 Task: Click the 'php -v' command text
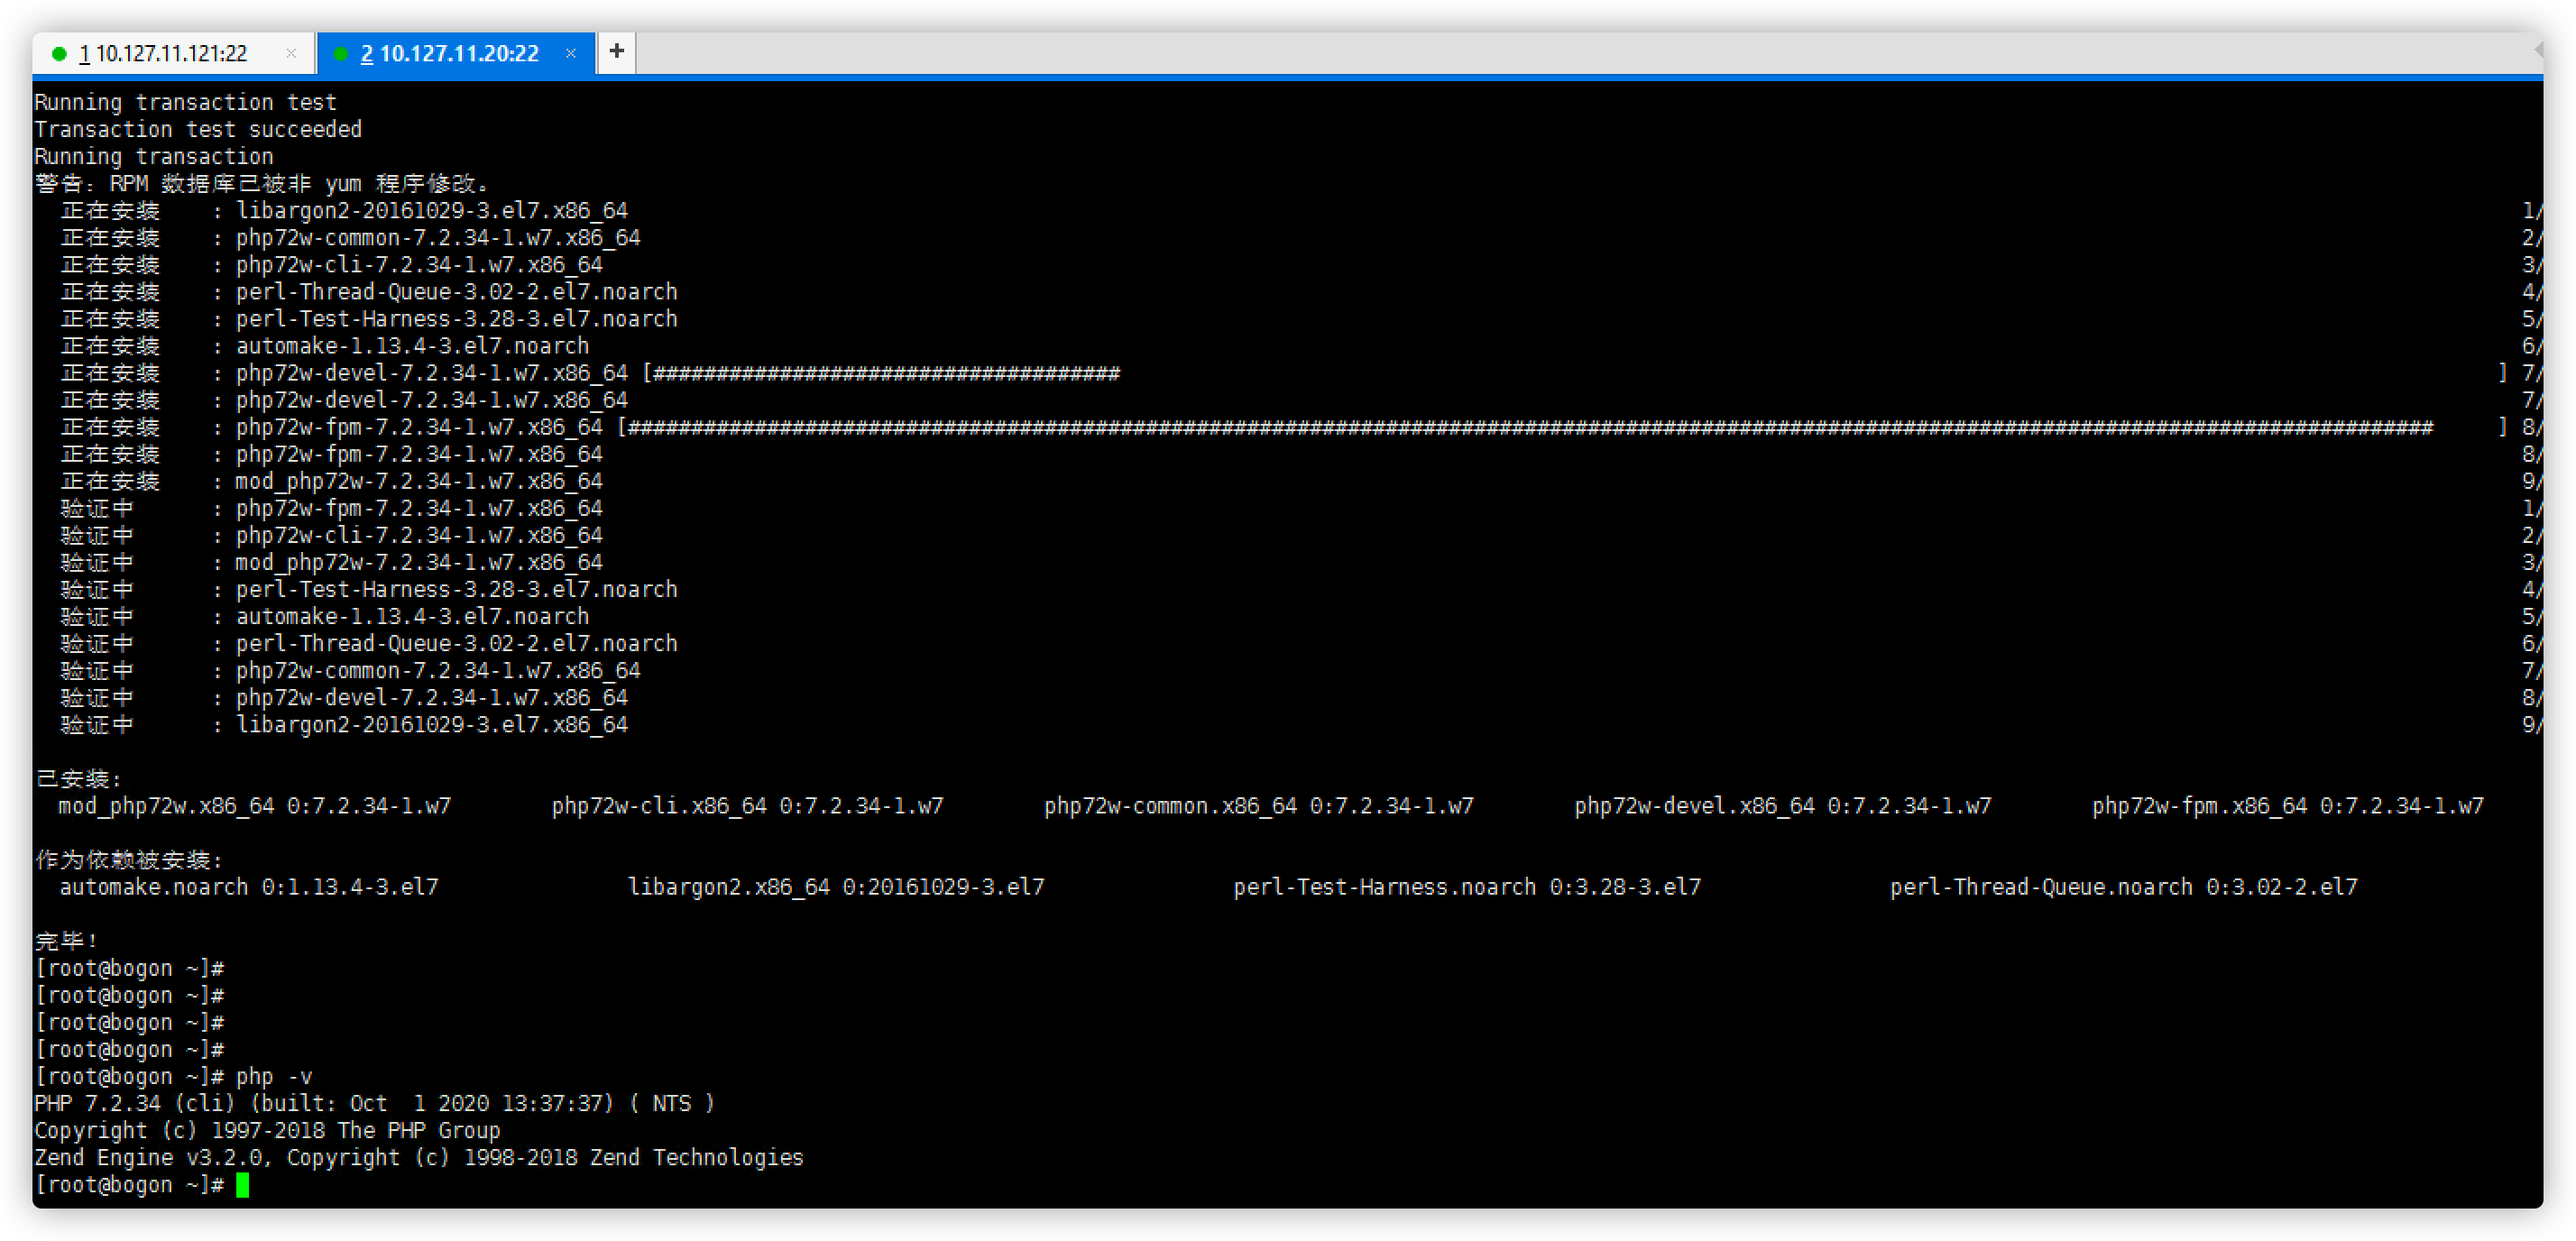click(273, 1077)
